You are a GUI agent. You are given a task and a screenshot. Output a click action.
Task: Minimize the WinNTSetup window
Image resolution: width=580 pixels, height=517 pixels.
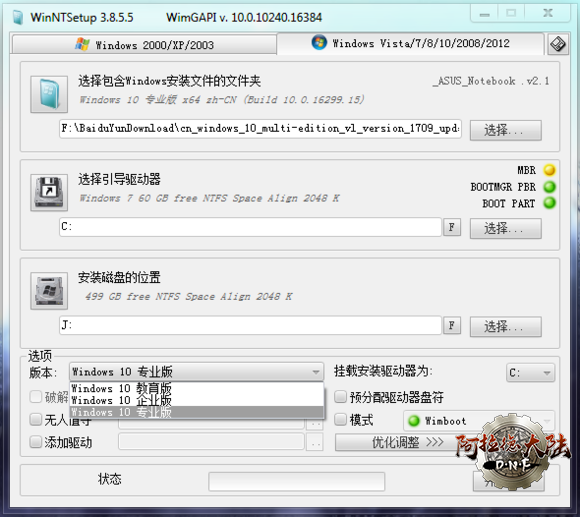click(x=484, y=14)
